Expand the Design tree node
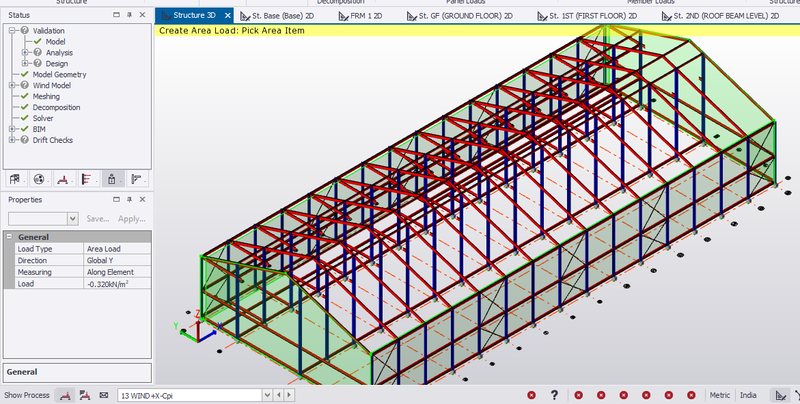Screen dimensions: 800x404 (x=24, y=63)
